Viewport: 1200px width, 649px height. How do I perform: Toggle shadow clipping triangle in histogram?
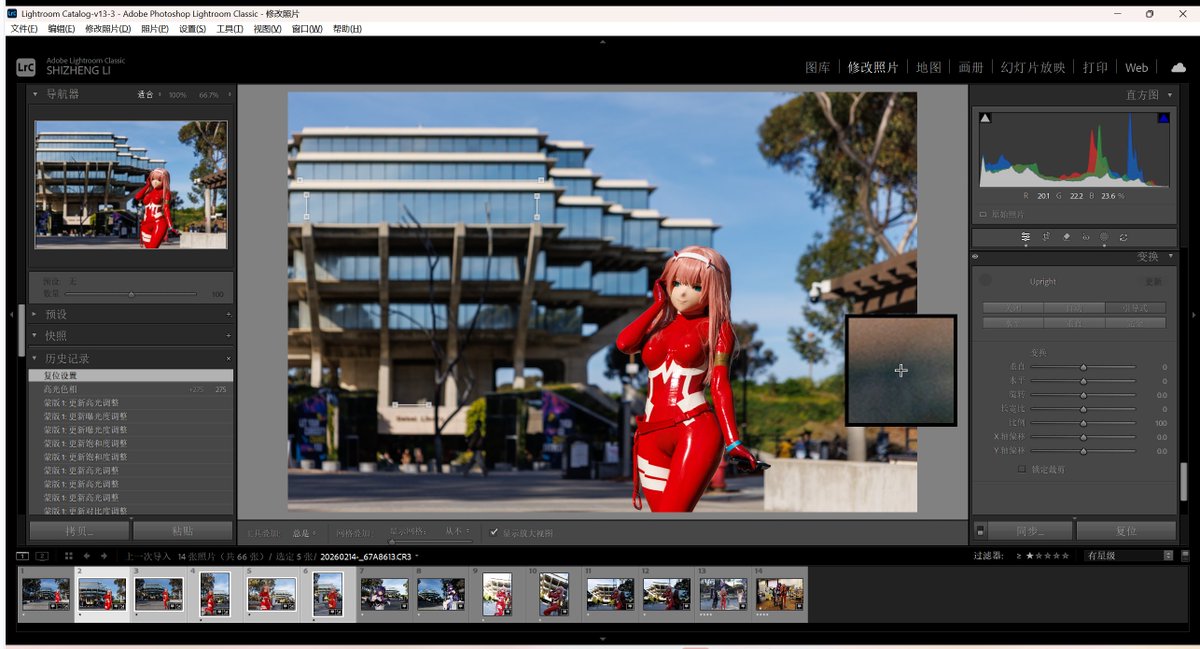click(x=985, y=118)
